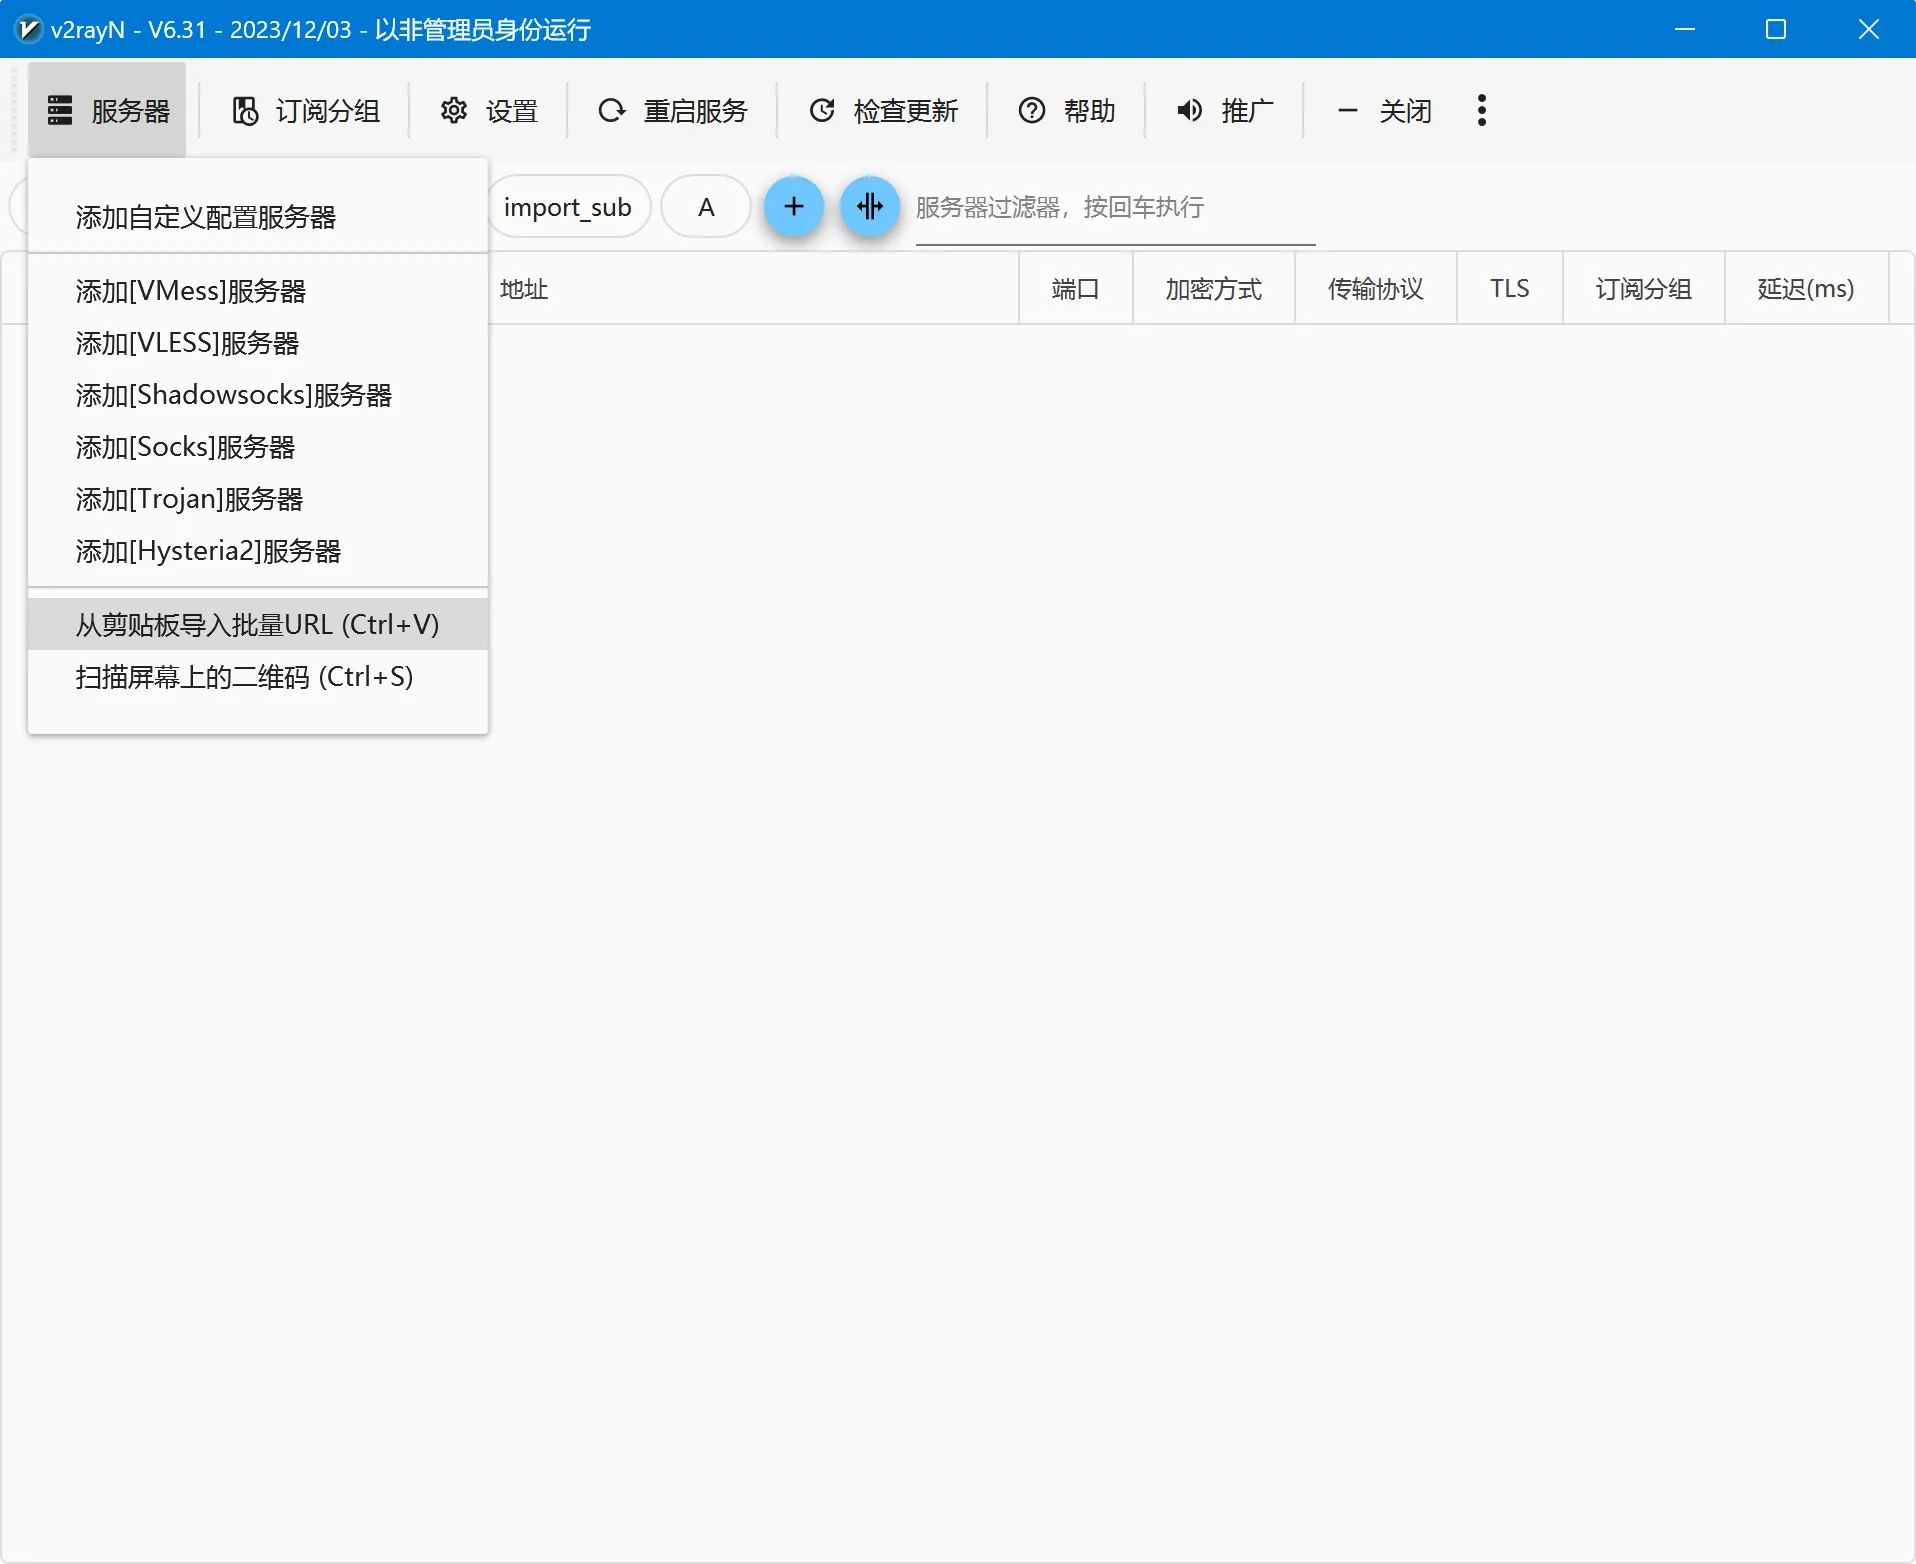Open the three-dot overflow menu
The height and width of the screenshot is (1564, 1916).
tap(1481, 110)
